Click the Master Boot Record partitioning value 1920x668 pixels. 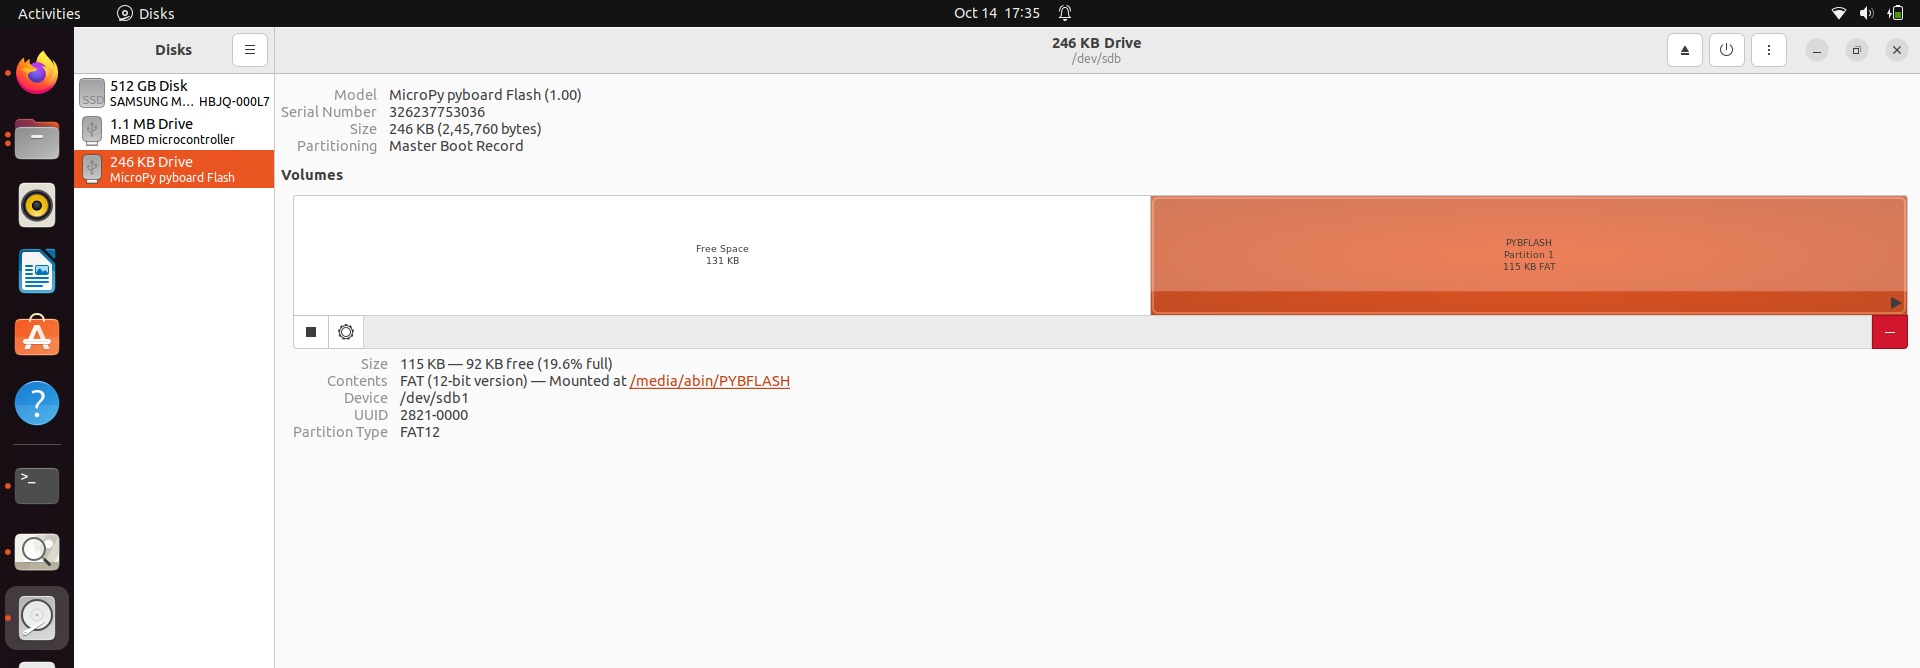[x=456, y=146]
